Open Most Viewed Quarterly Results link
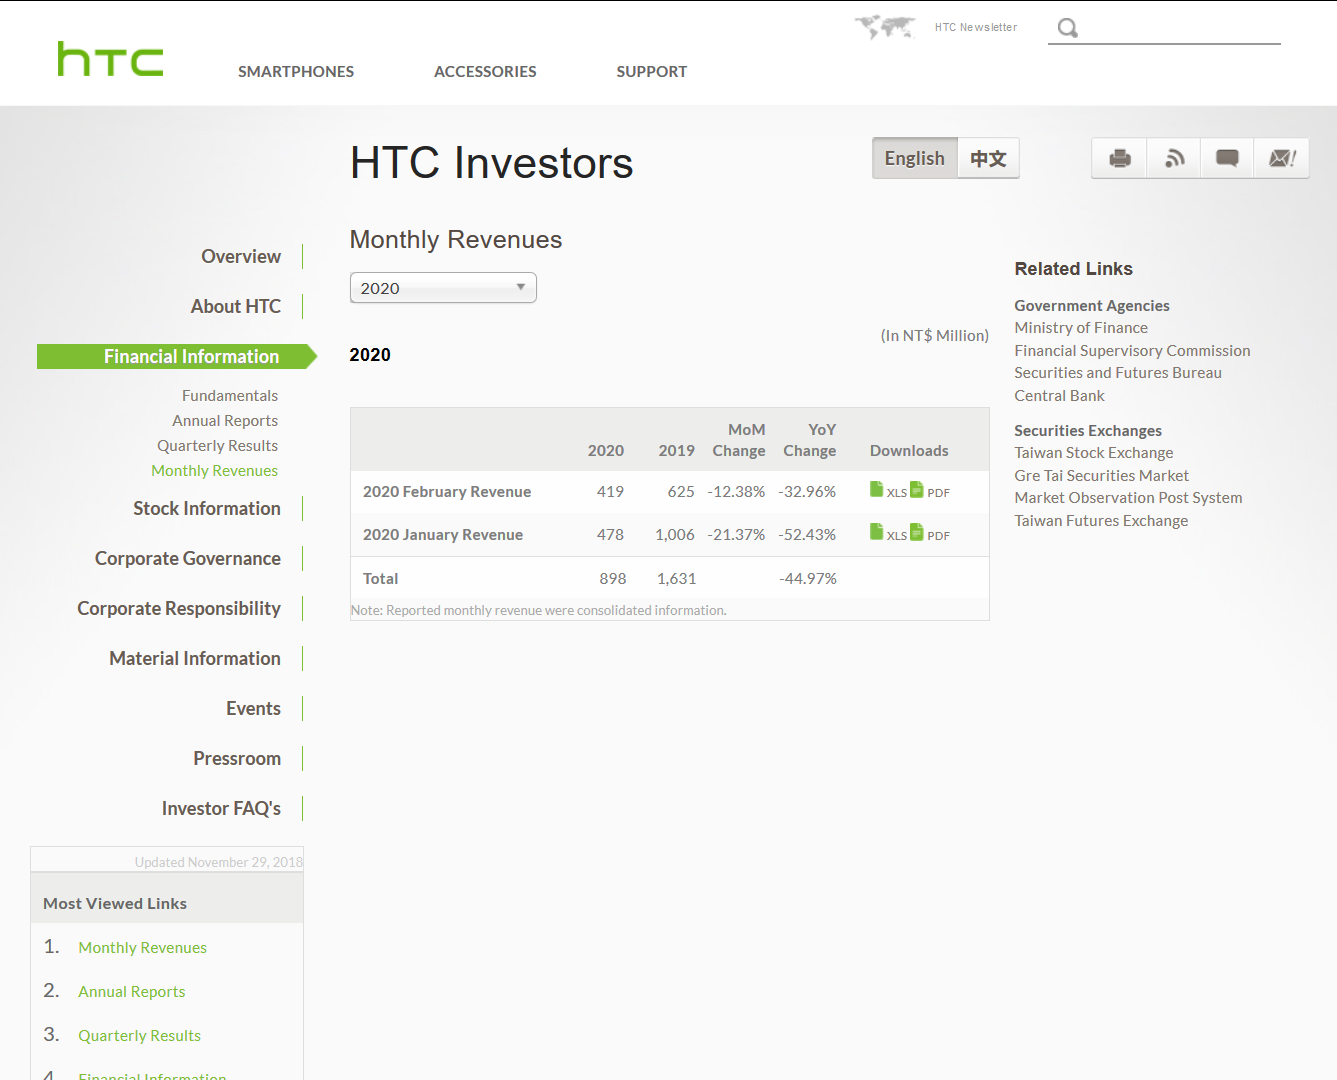Image resolution: width=1337 pixels, height=1080 pixels. [139, 1036]
